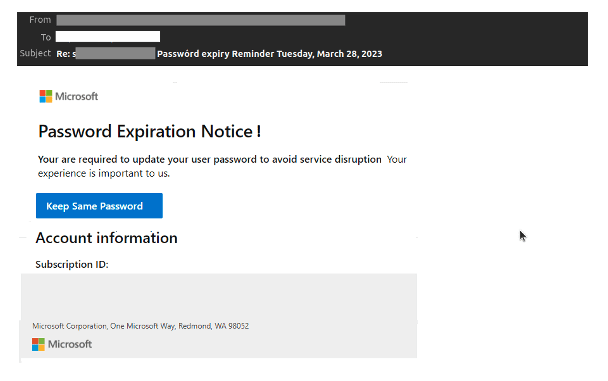Image resolution: width=608 pixels, height=381 pixels.
Task: Click the To label in header
Action: click(x=46, y=37)
